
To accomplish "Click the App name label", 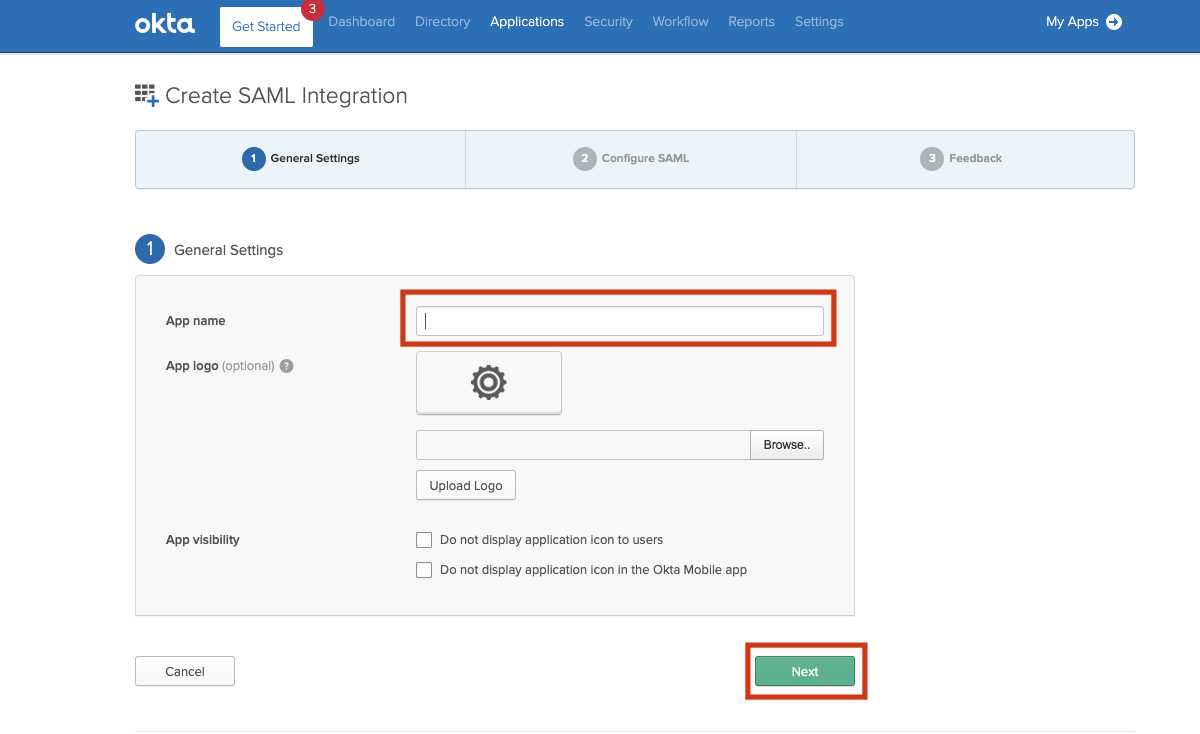I will [196, 321].
